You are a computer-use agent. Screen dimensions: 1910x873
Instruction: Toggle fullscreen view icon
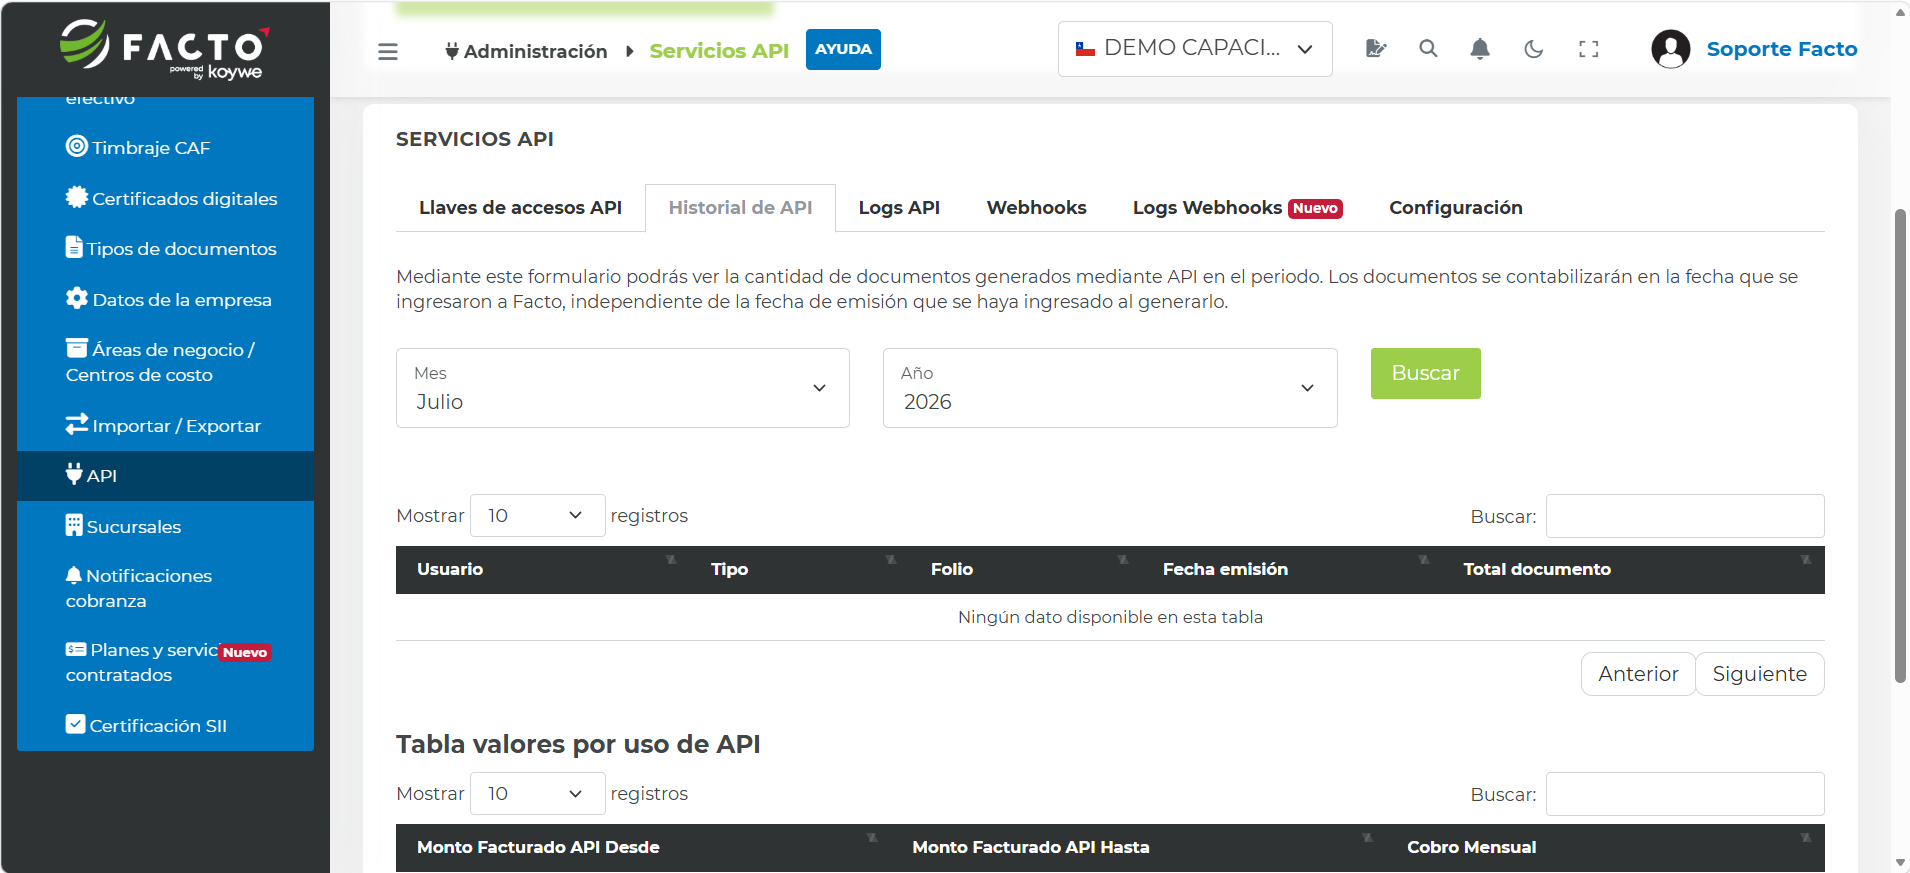pyautogui.click(x=1588, y=49)
